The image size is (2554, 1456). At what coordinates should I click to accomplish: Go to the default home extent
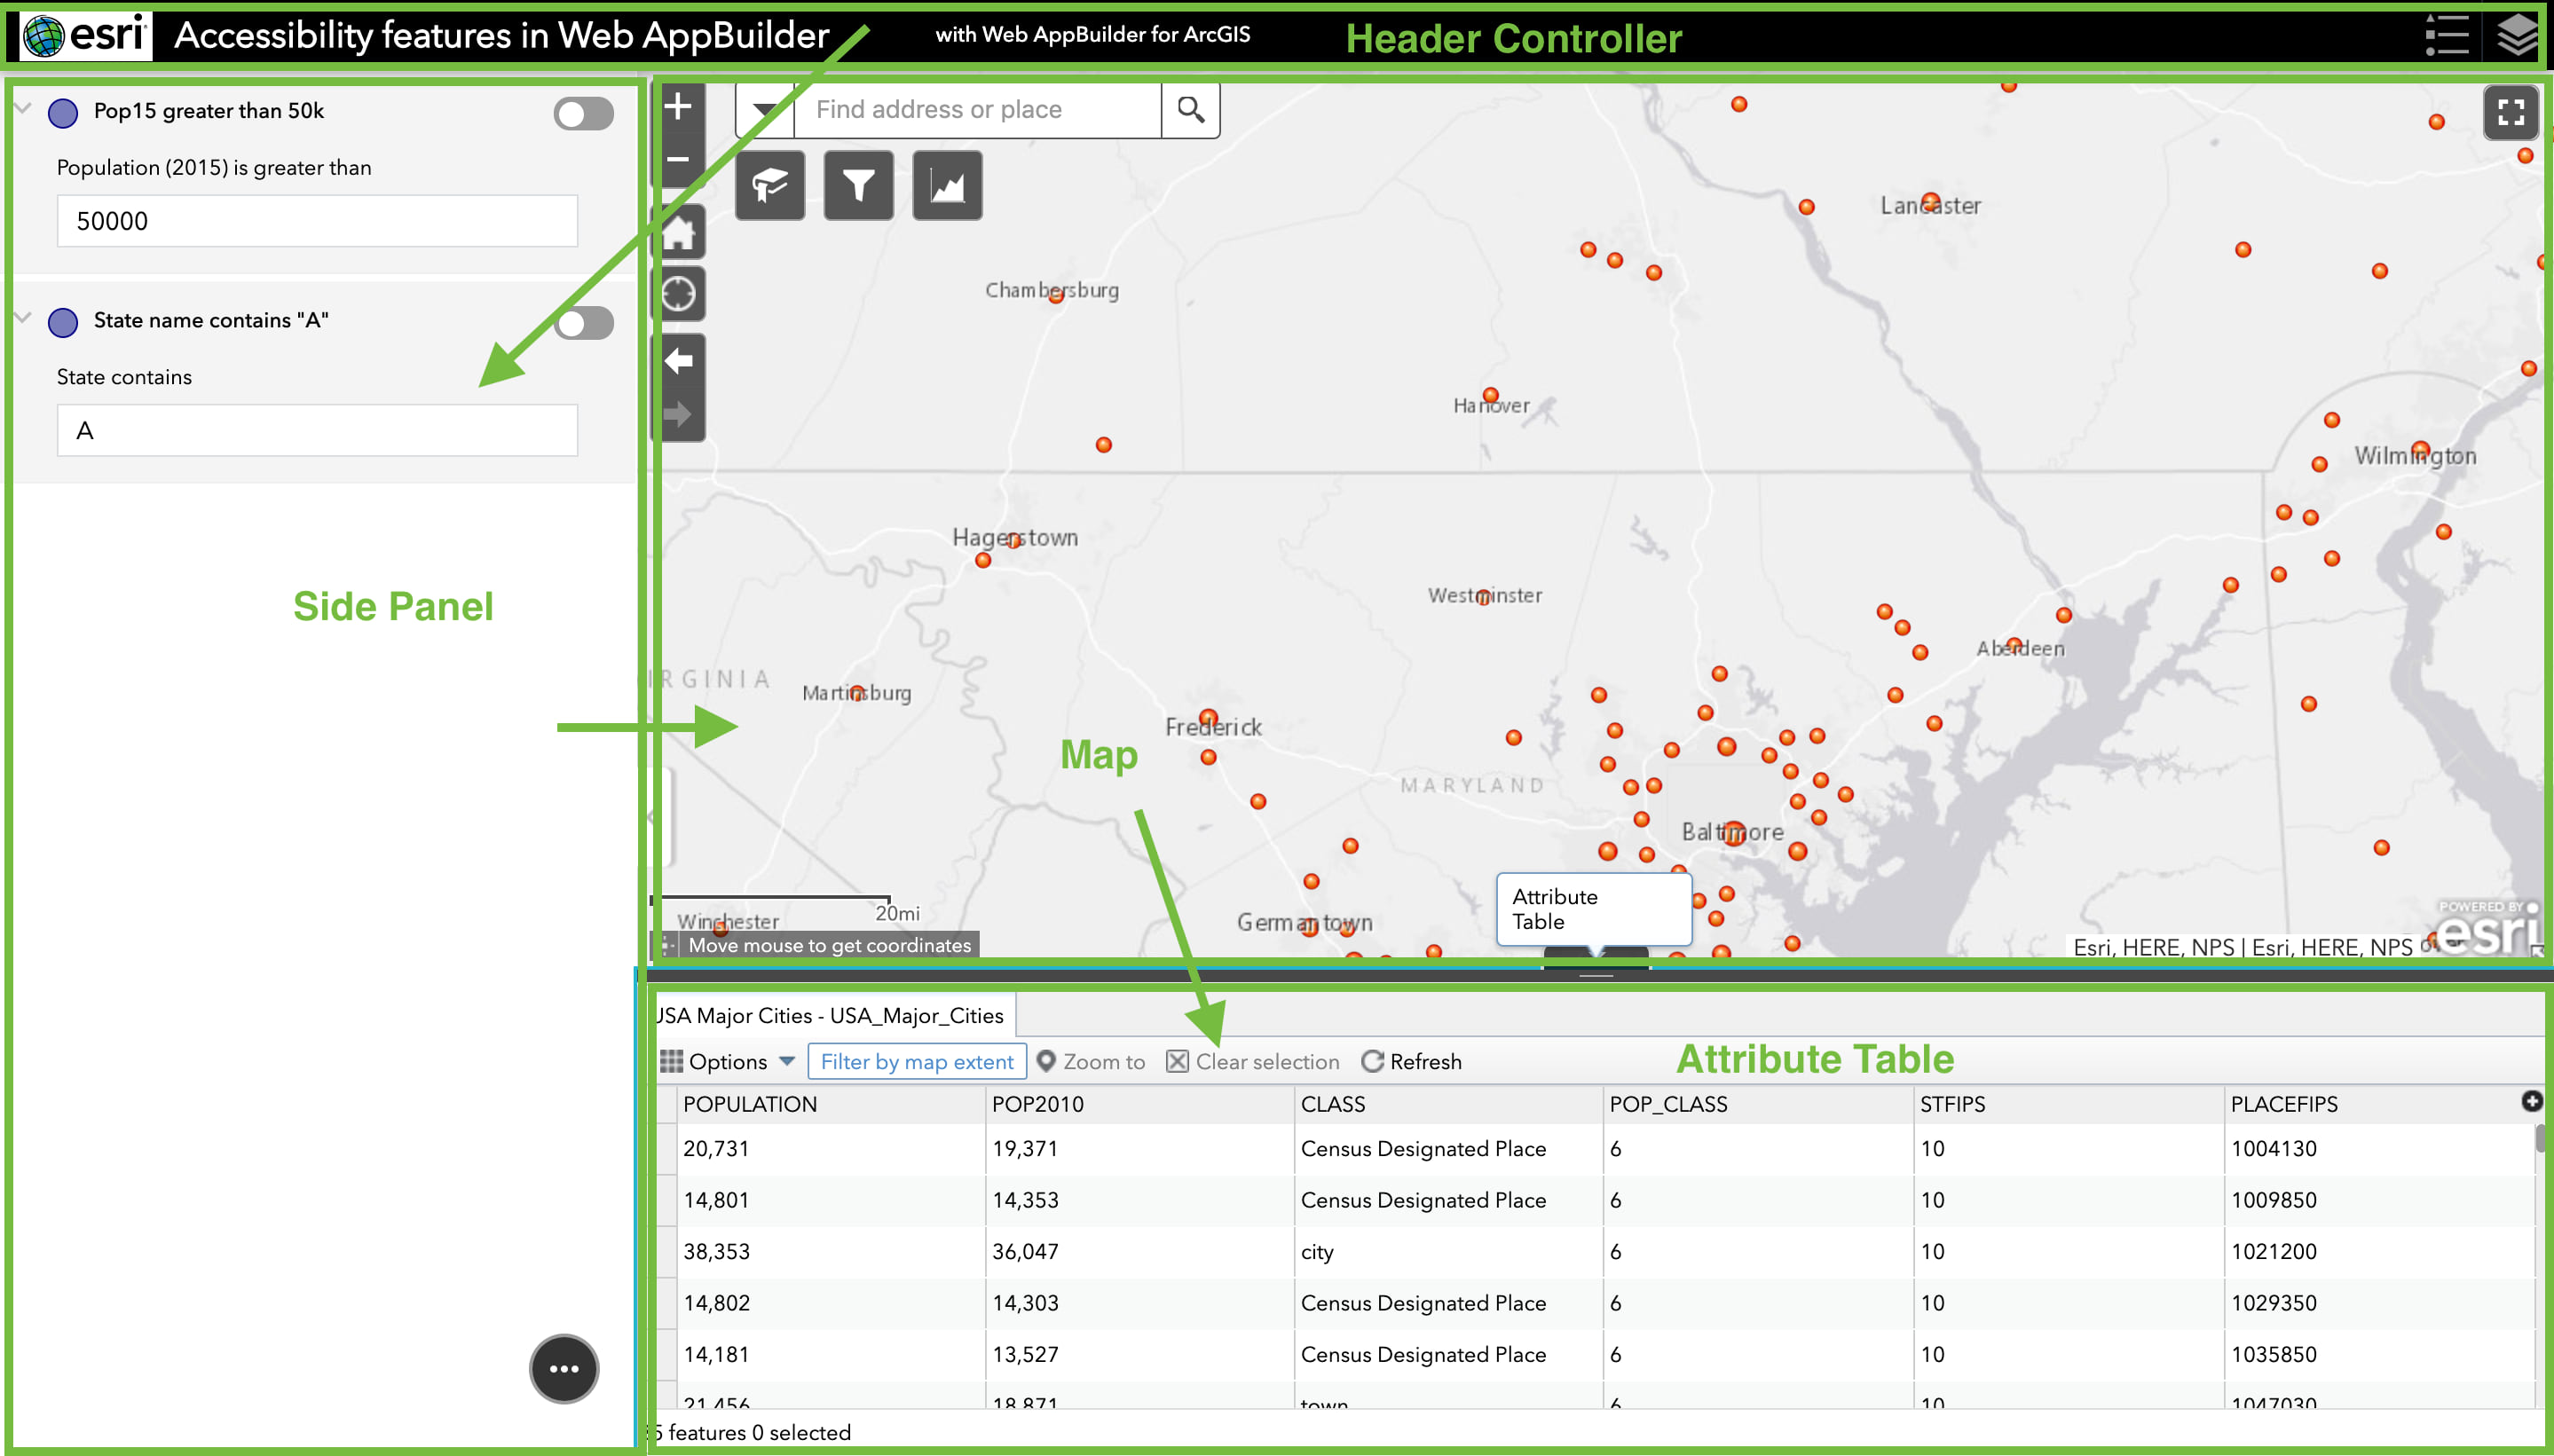click(679, 233)
